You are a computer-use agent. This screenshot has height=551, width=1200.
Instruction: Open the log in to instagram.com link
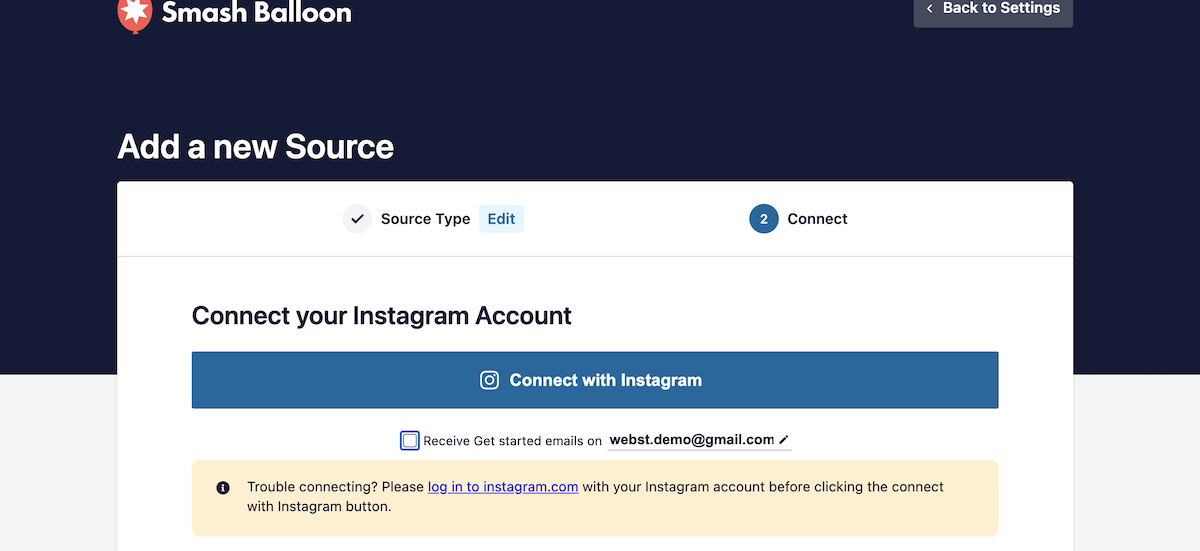(503, 487)
